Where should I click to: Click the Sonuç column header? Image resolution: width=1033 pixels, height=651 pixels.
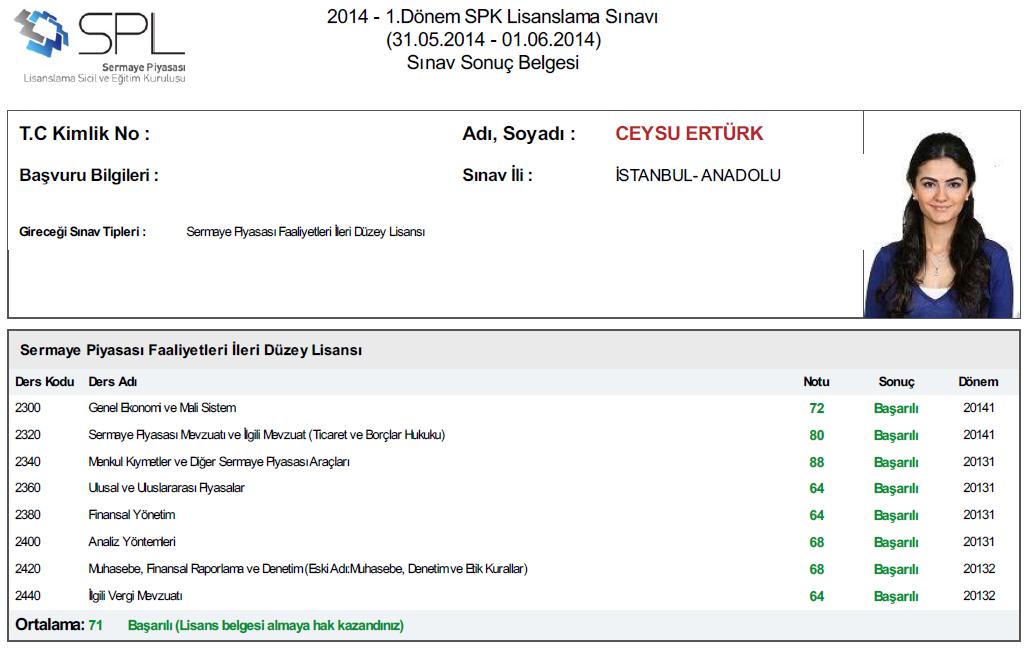[896, 382]
